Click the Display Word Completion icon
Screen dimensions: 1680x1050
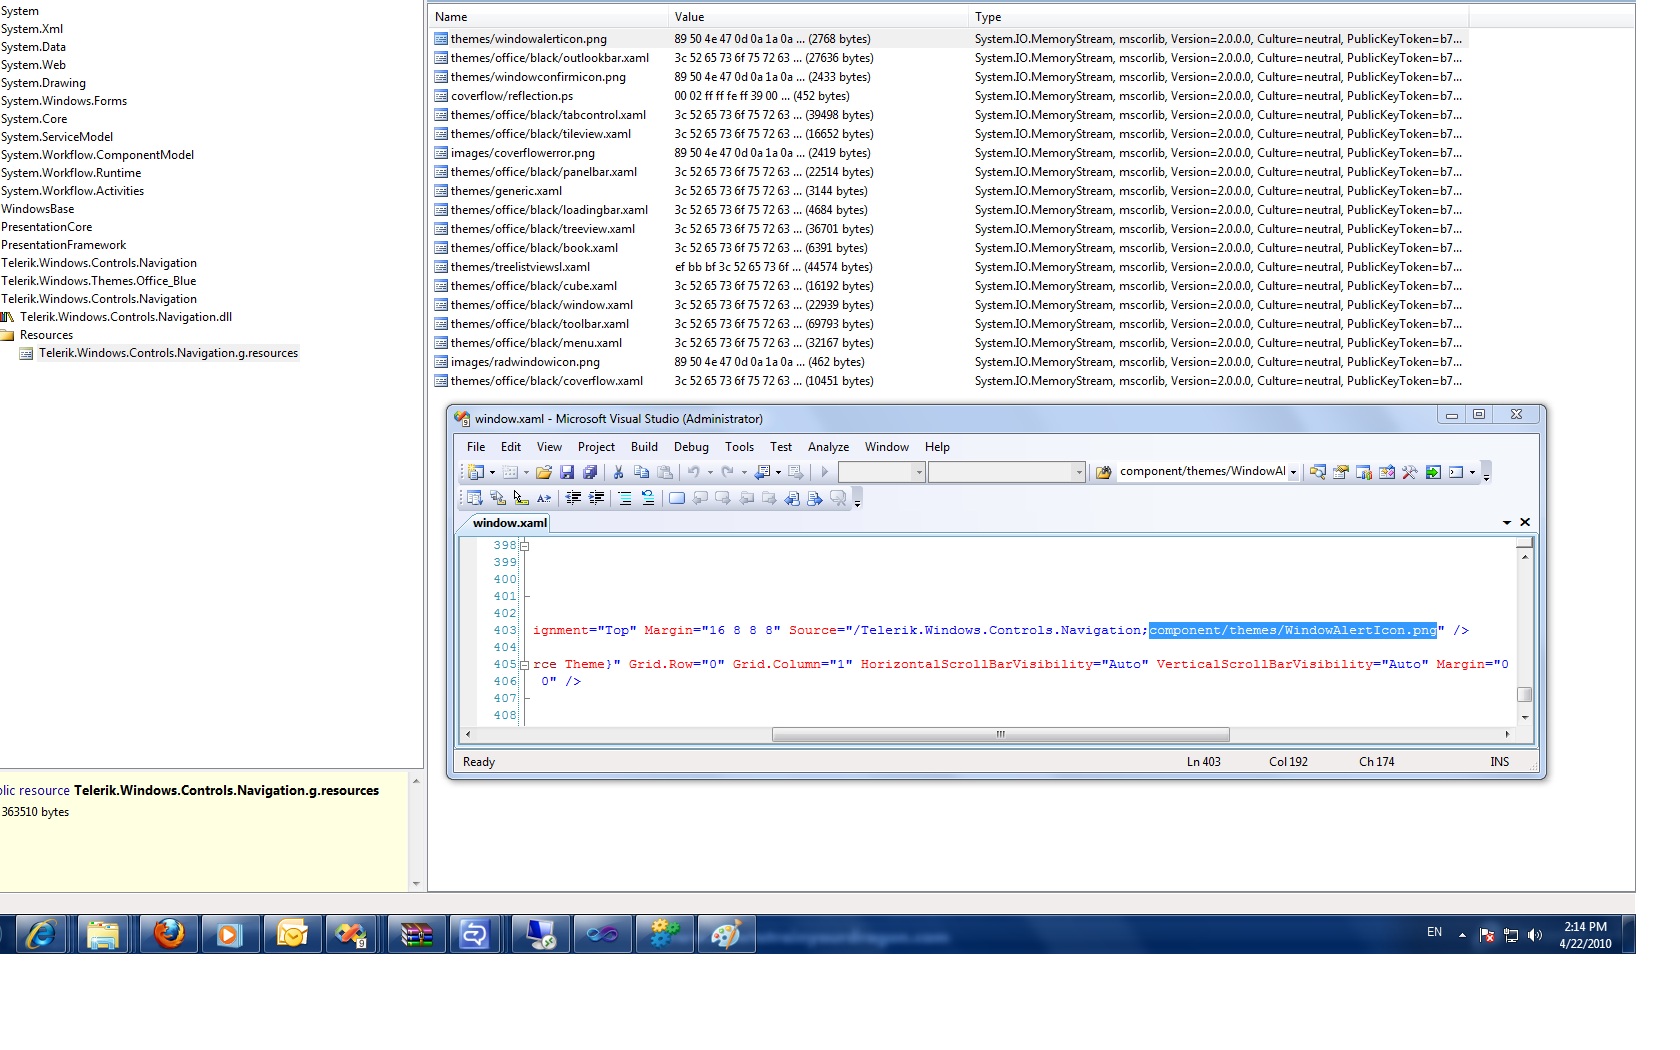point(544,498)
